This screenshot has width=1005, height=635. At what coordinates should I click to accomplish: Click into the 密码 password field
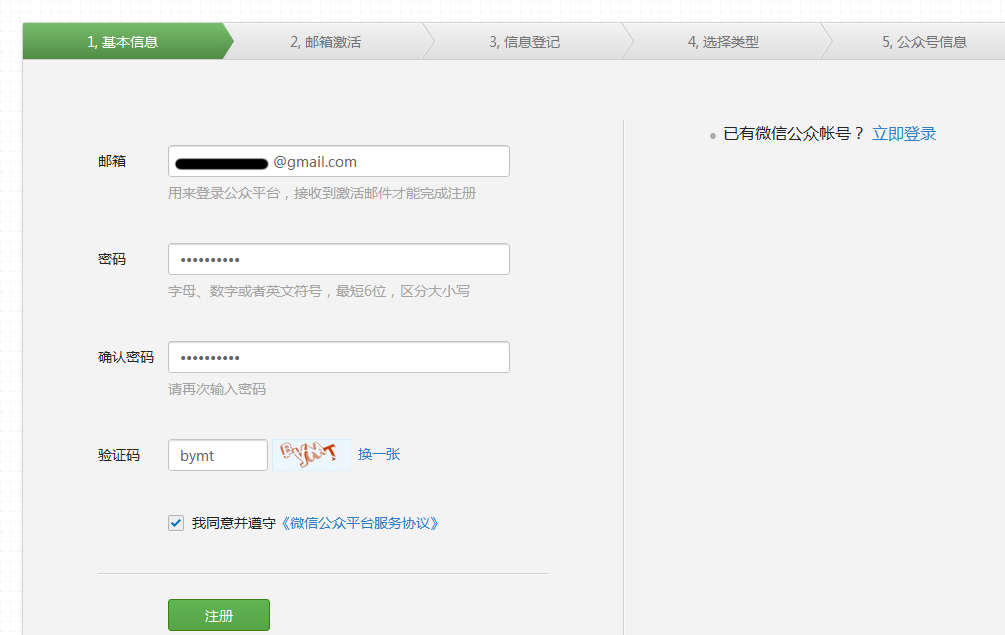pyautogui.click(x=338, y=259)
